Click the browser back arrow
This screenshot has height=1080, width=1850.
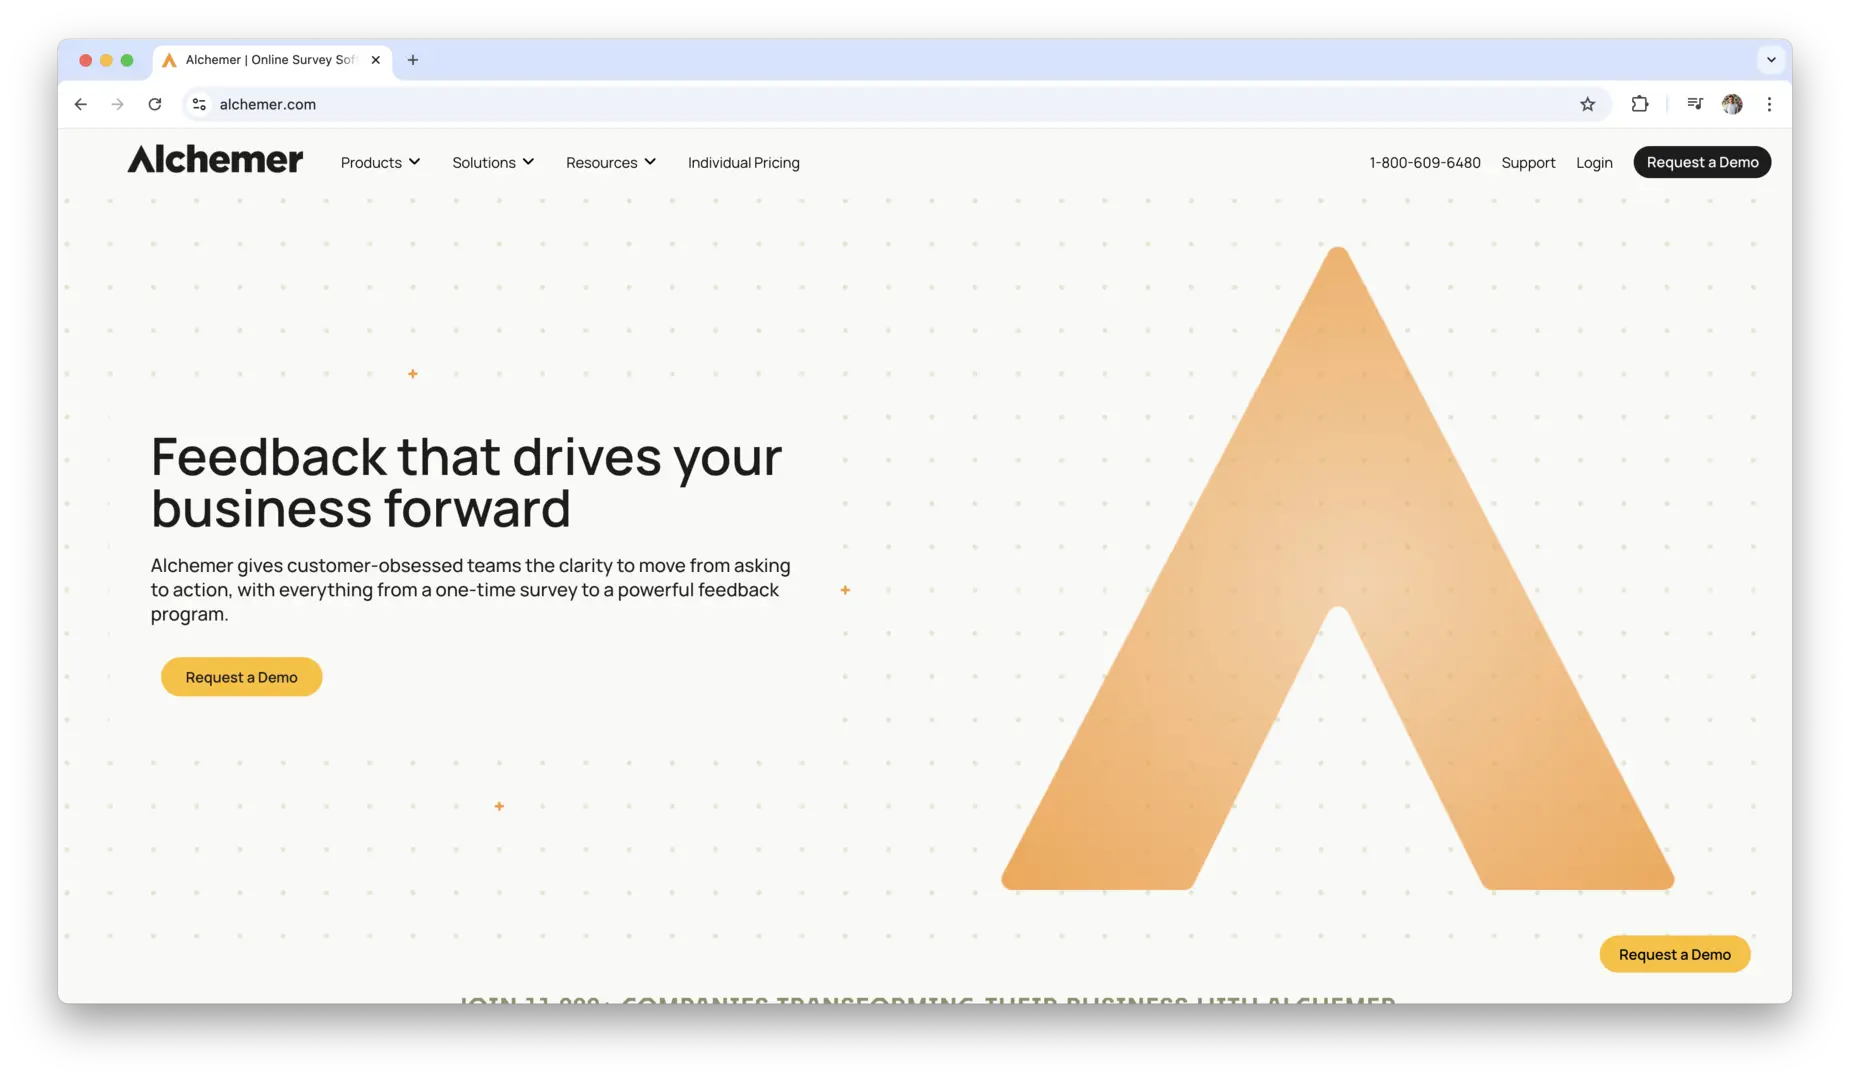click(81, 104)
